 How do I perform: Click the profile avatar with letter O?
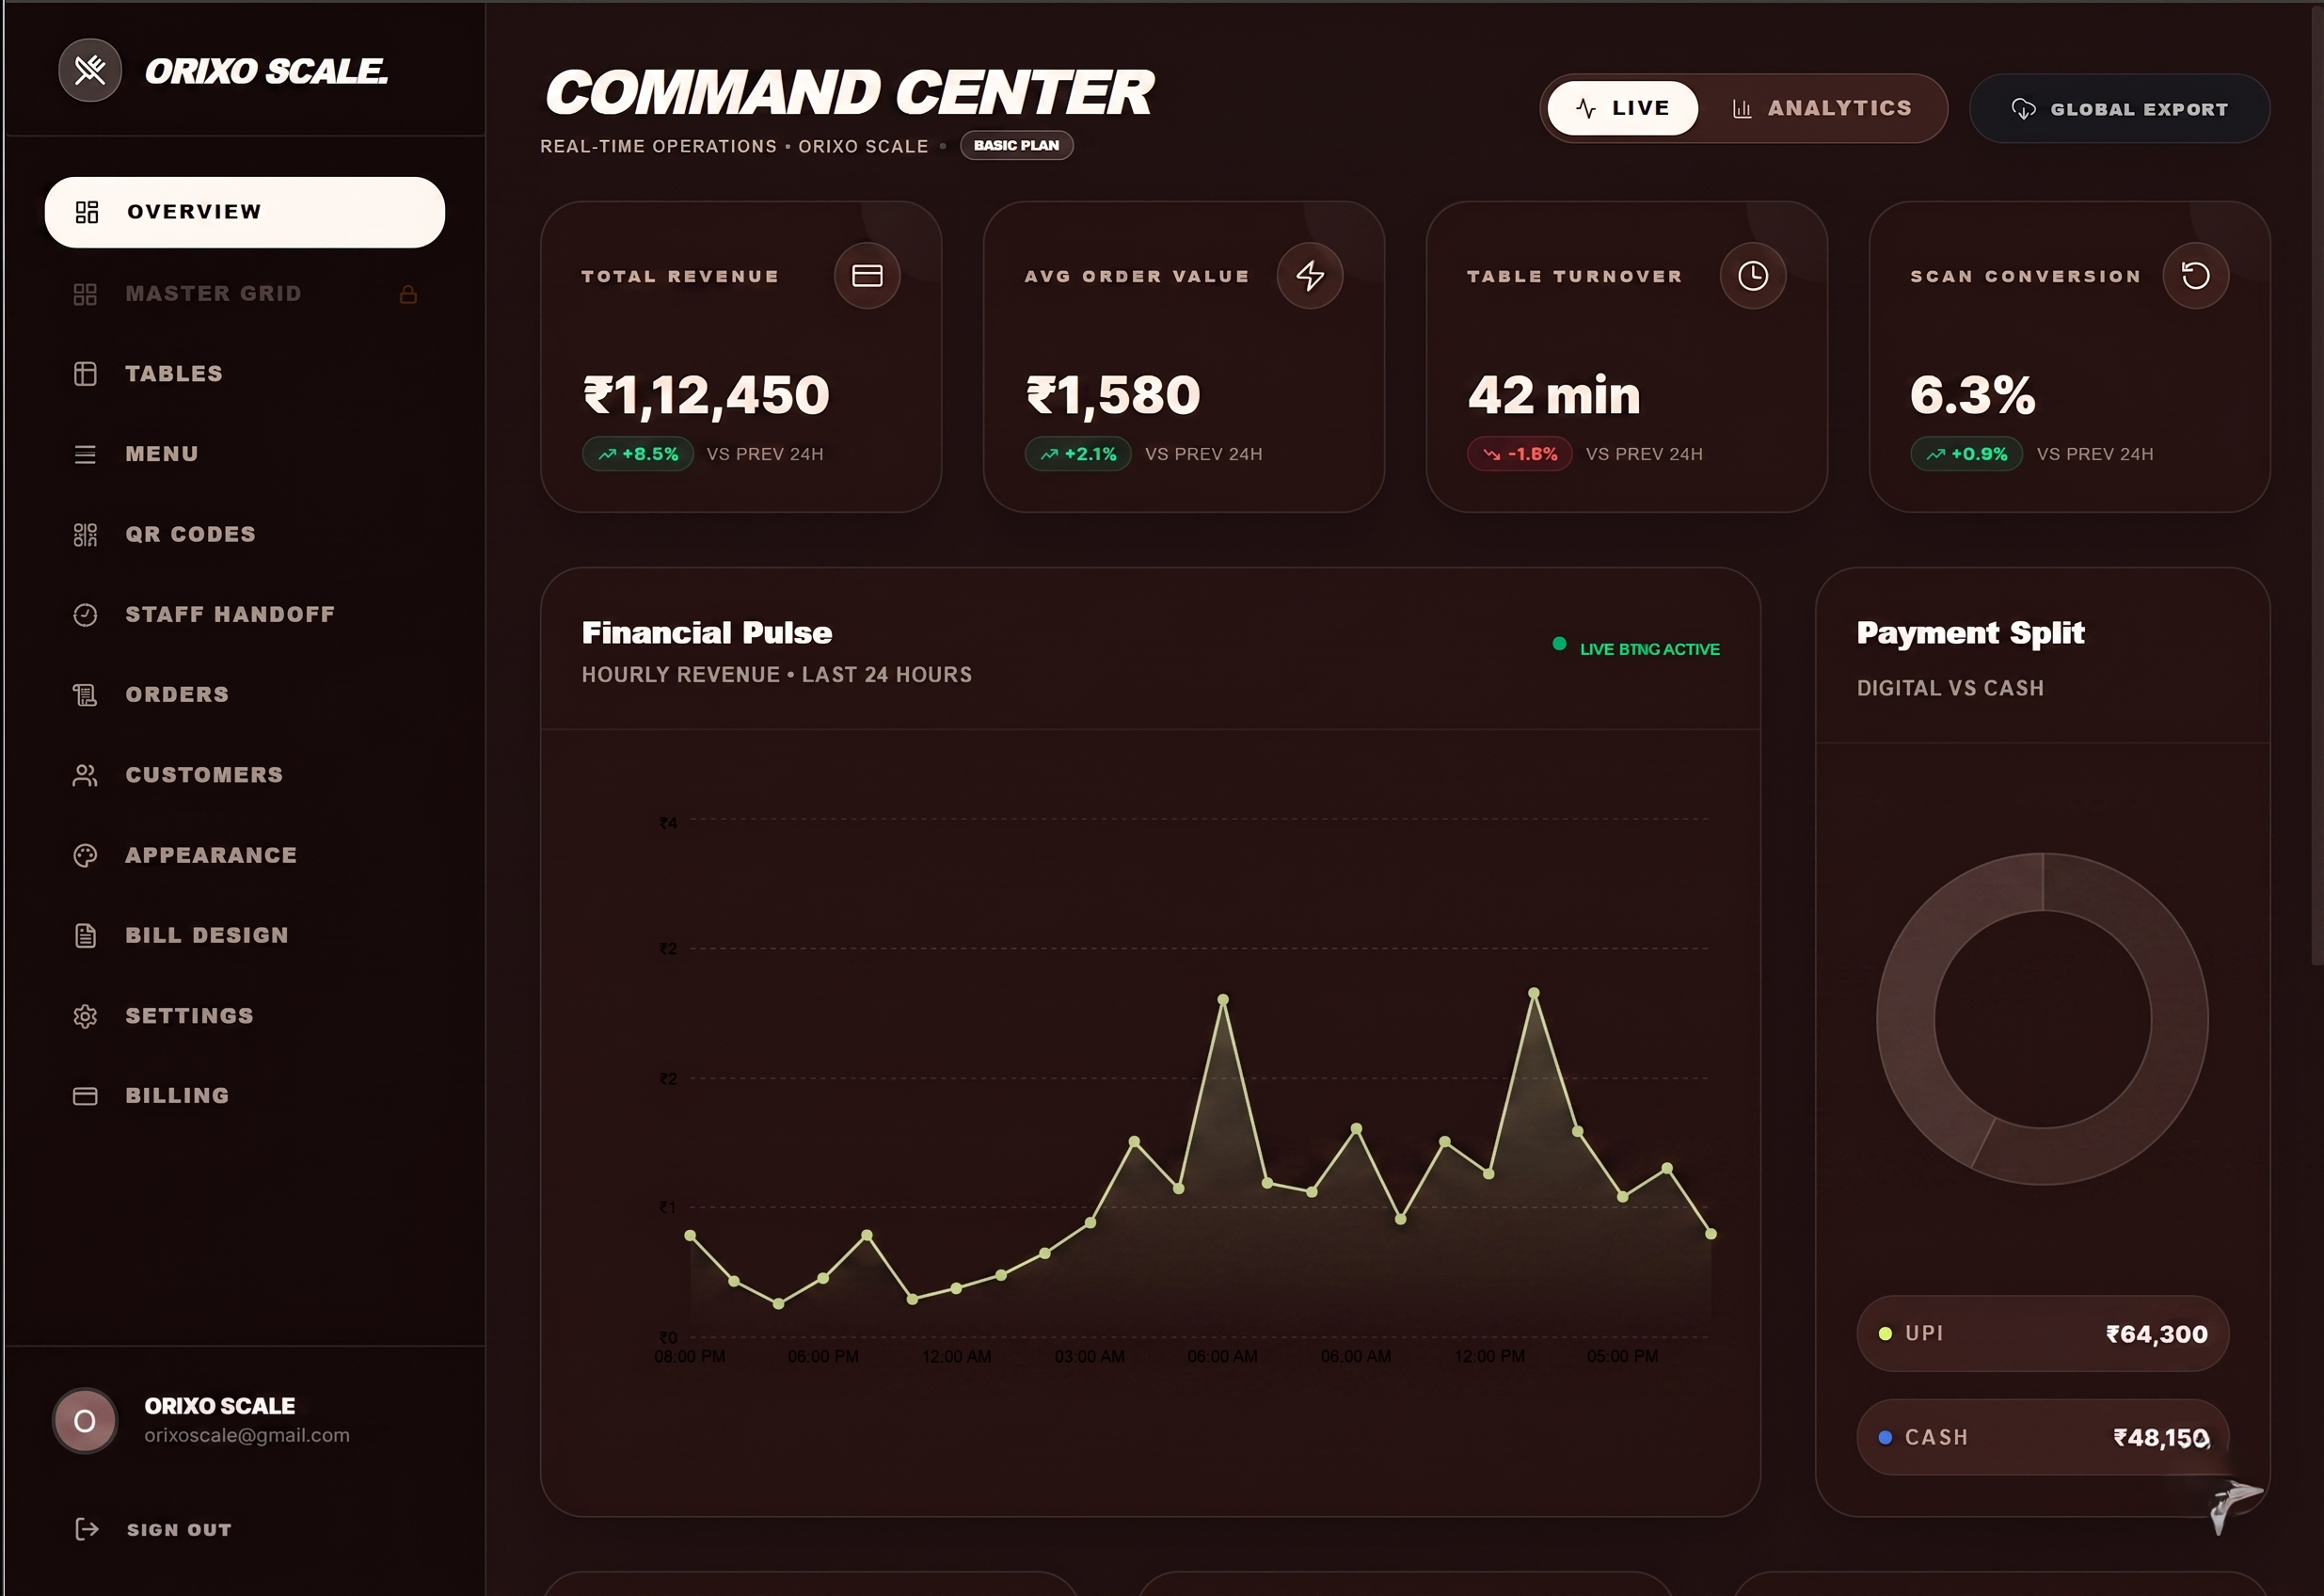click(x=85, y=1421)
